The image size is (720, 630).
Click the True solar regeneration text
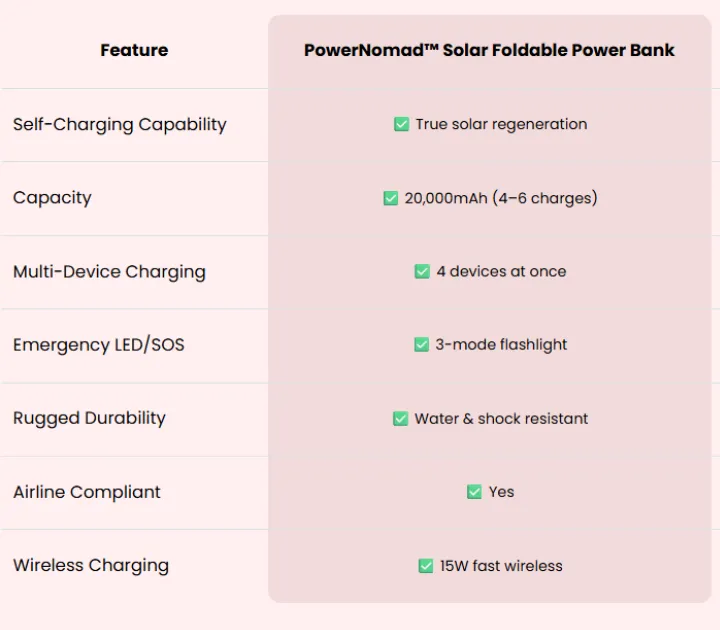click(501, 124)
